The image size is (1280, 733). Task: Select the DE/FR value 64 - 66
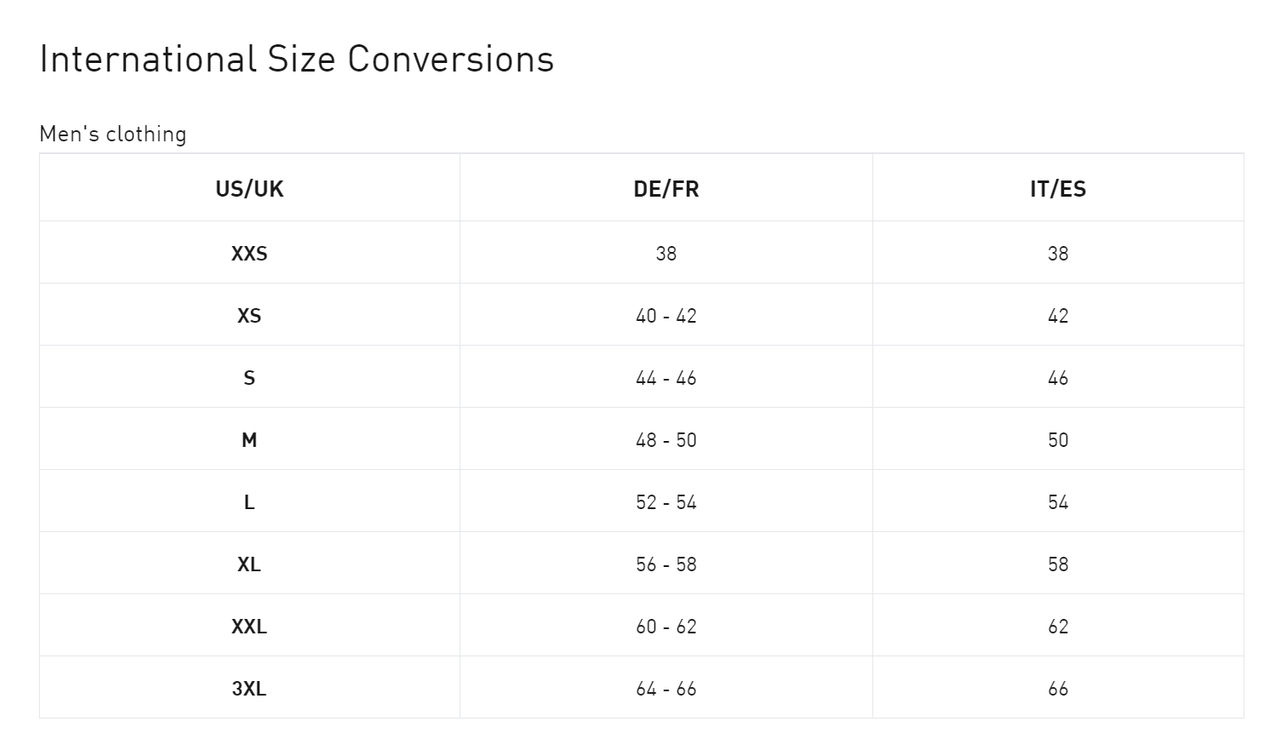[666, 689]
